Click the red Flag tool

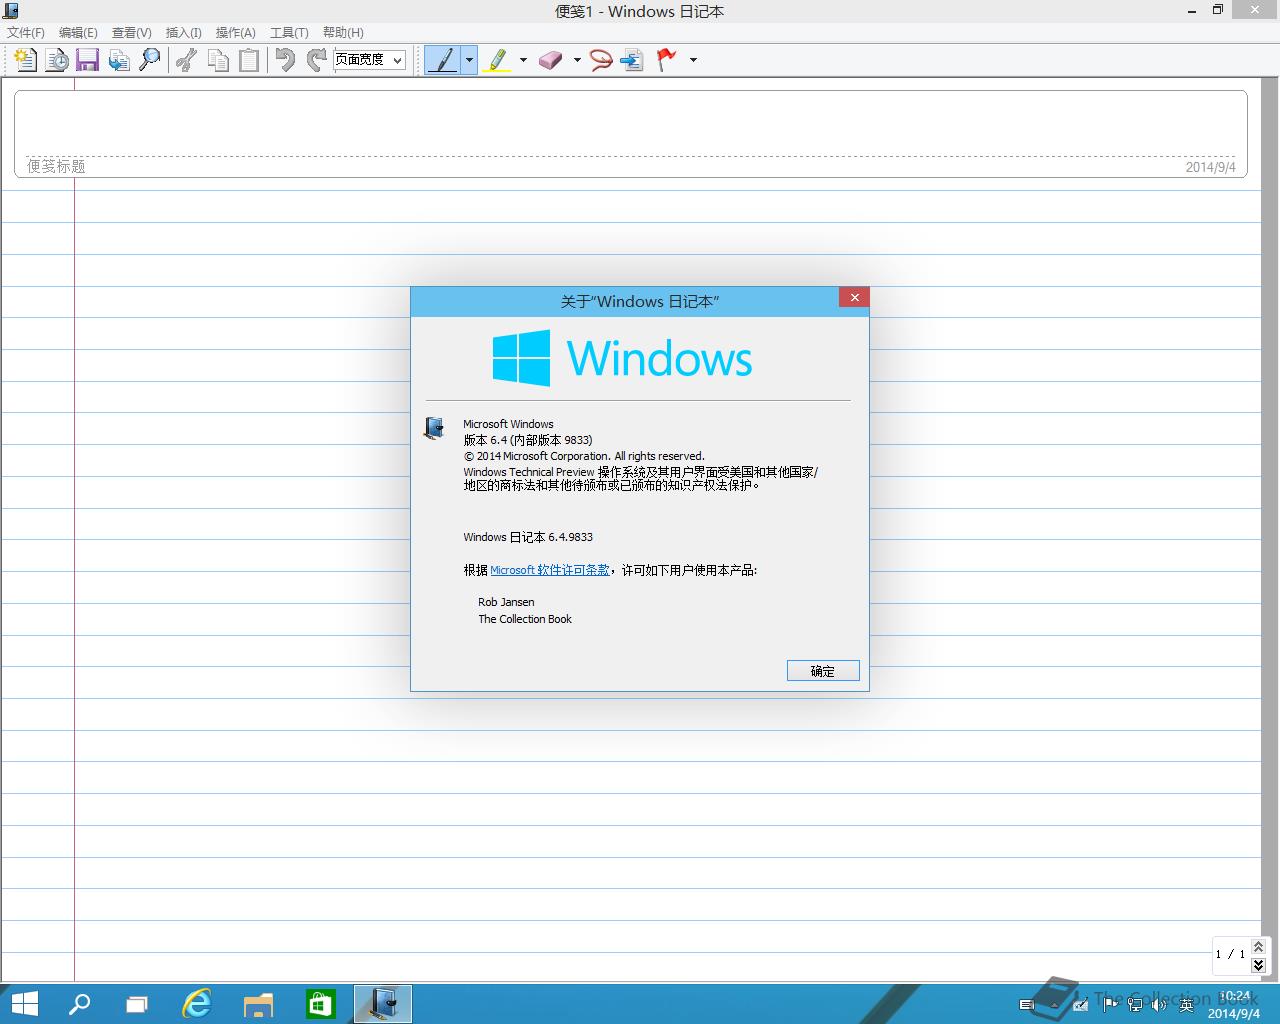point(667,60)
